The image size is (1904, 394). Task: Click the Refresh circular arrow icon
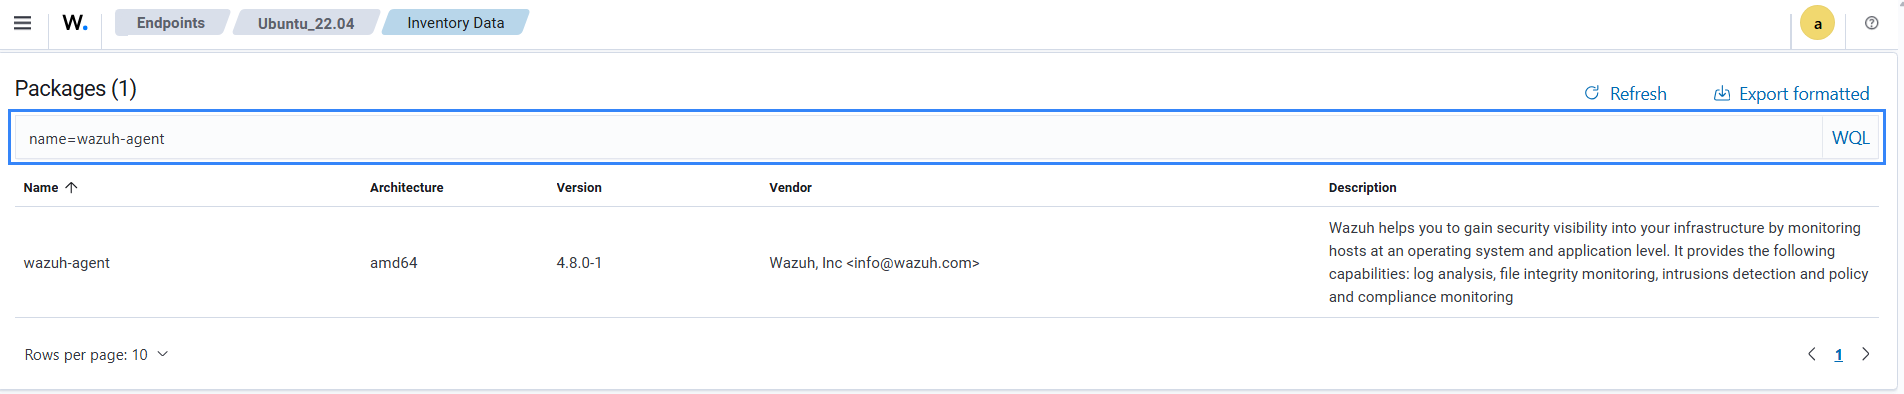click(x=1592, y=93)
